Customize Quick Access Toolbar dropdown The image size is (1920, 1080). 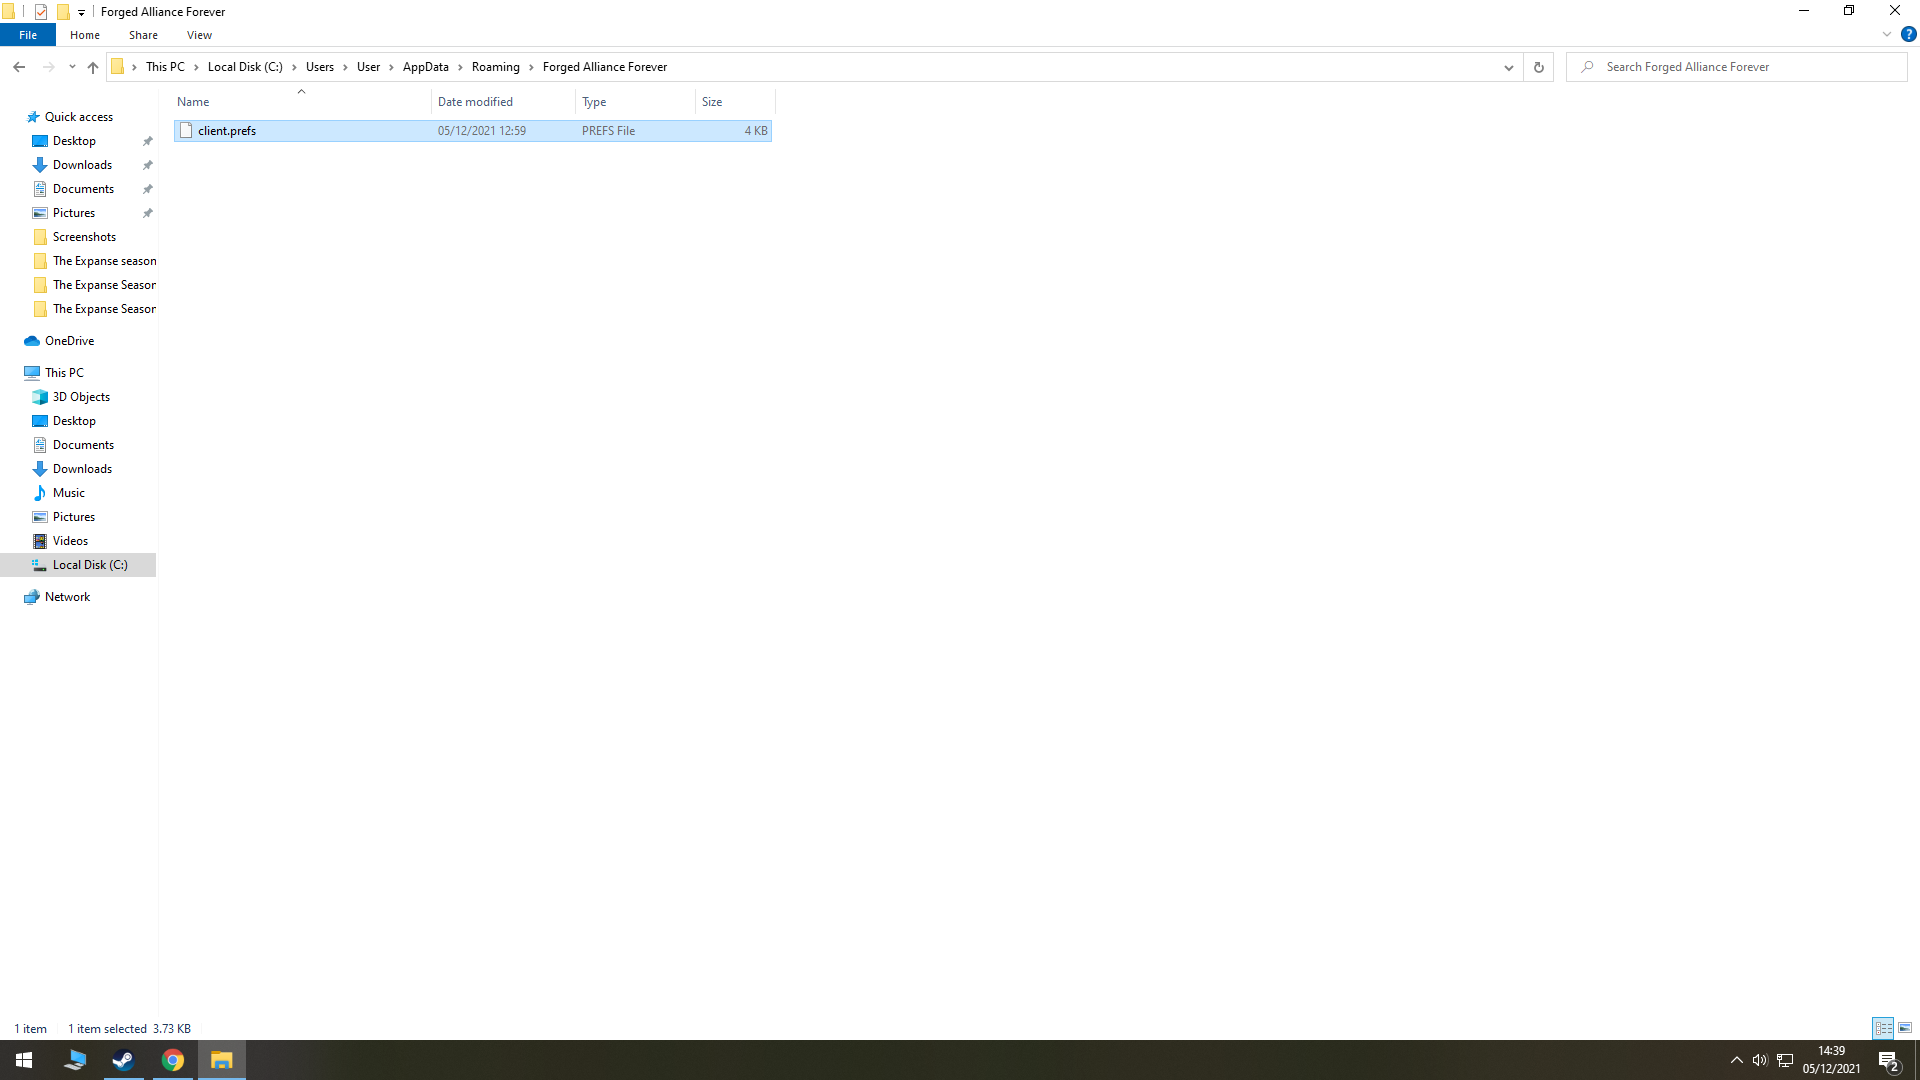tap(82, 12)
